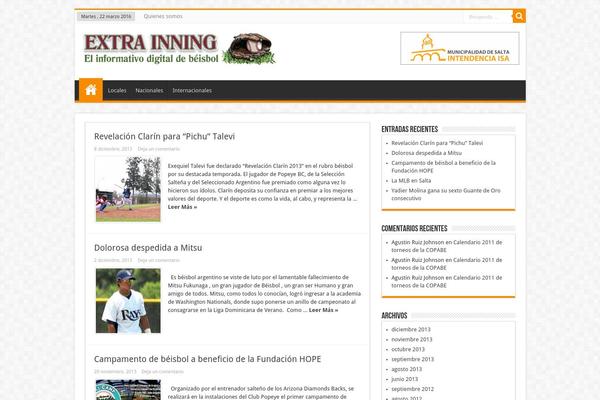Viewport: 600px width, 400px height.
Task: Click the date label Martes 22 marzo 2016
Action: [106, 16]
